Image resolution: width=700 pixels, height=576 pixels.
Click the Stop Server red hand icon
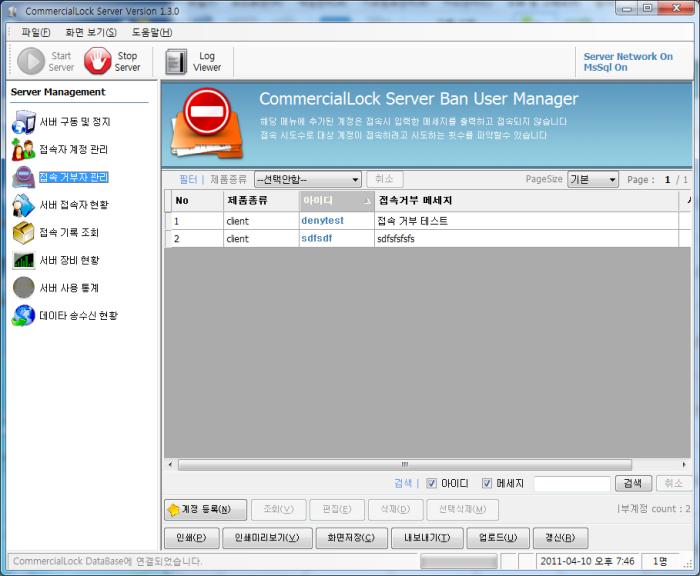(x=98, y=61)
